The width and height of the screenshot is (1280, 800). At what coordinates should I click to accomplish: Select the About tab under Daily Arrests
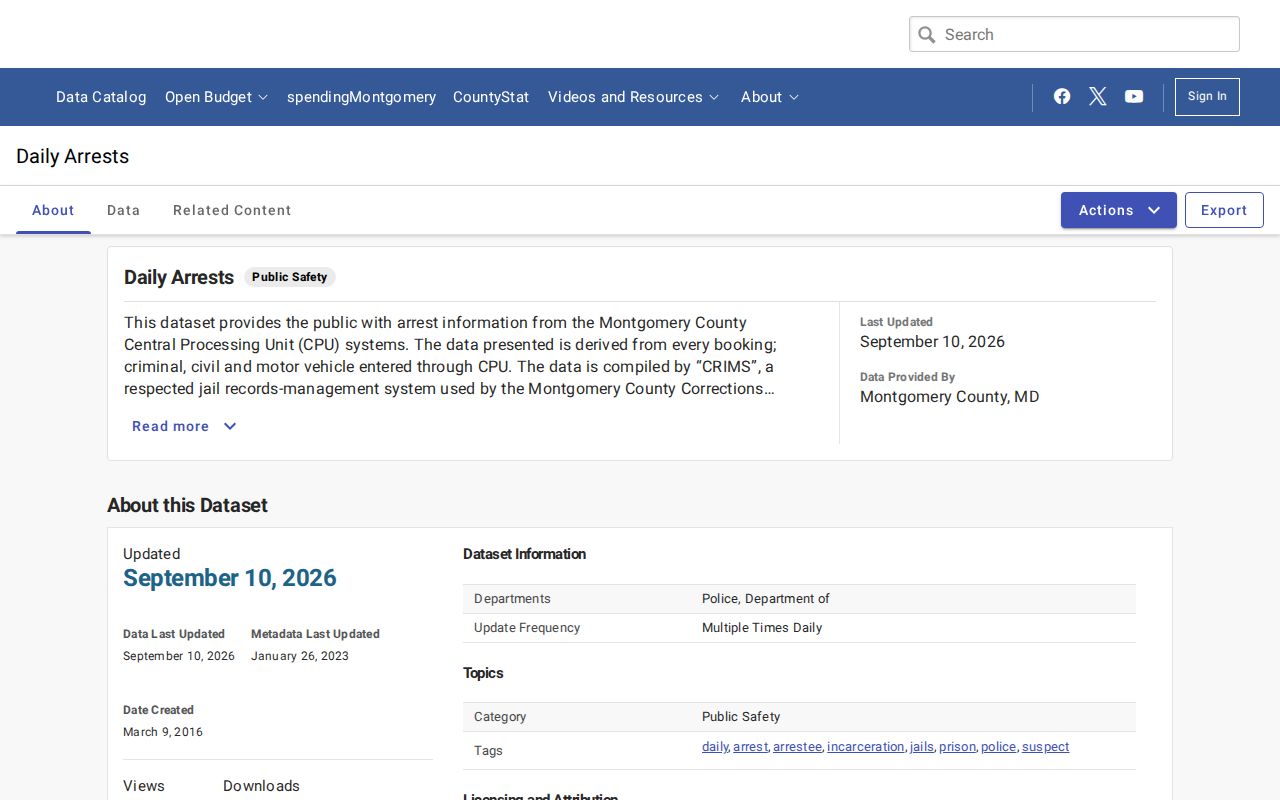53,210
